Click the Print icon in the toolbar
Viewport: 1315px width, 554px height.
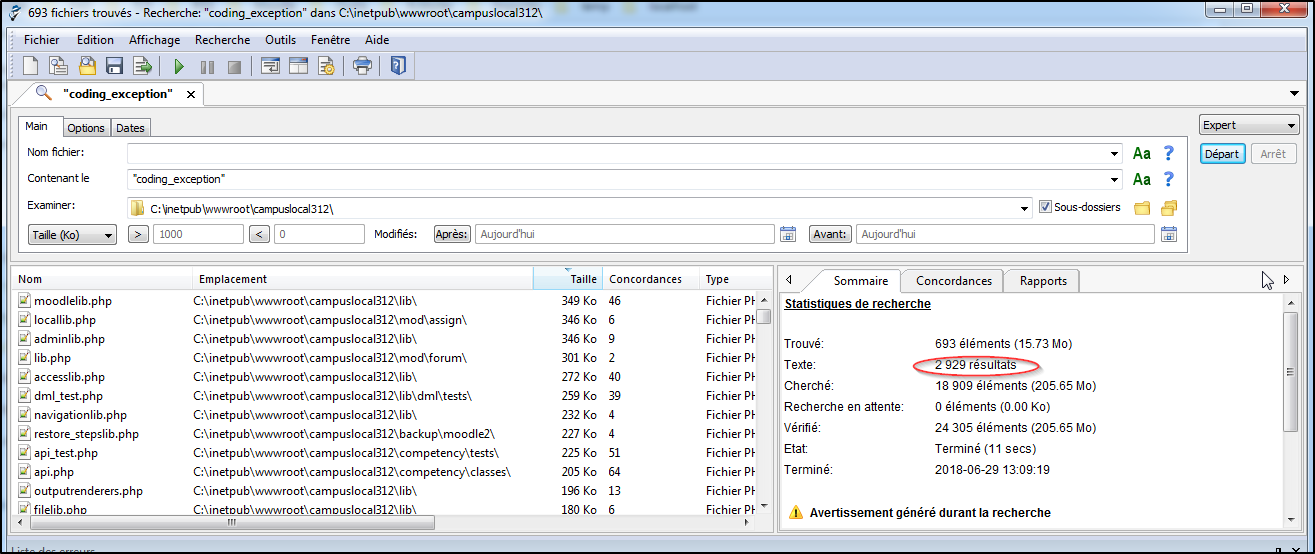(362, 67)
